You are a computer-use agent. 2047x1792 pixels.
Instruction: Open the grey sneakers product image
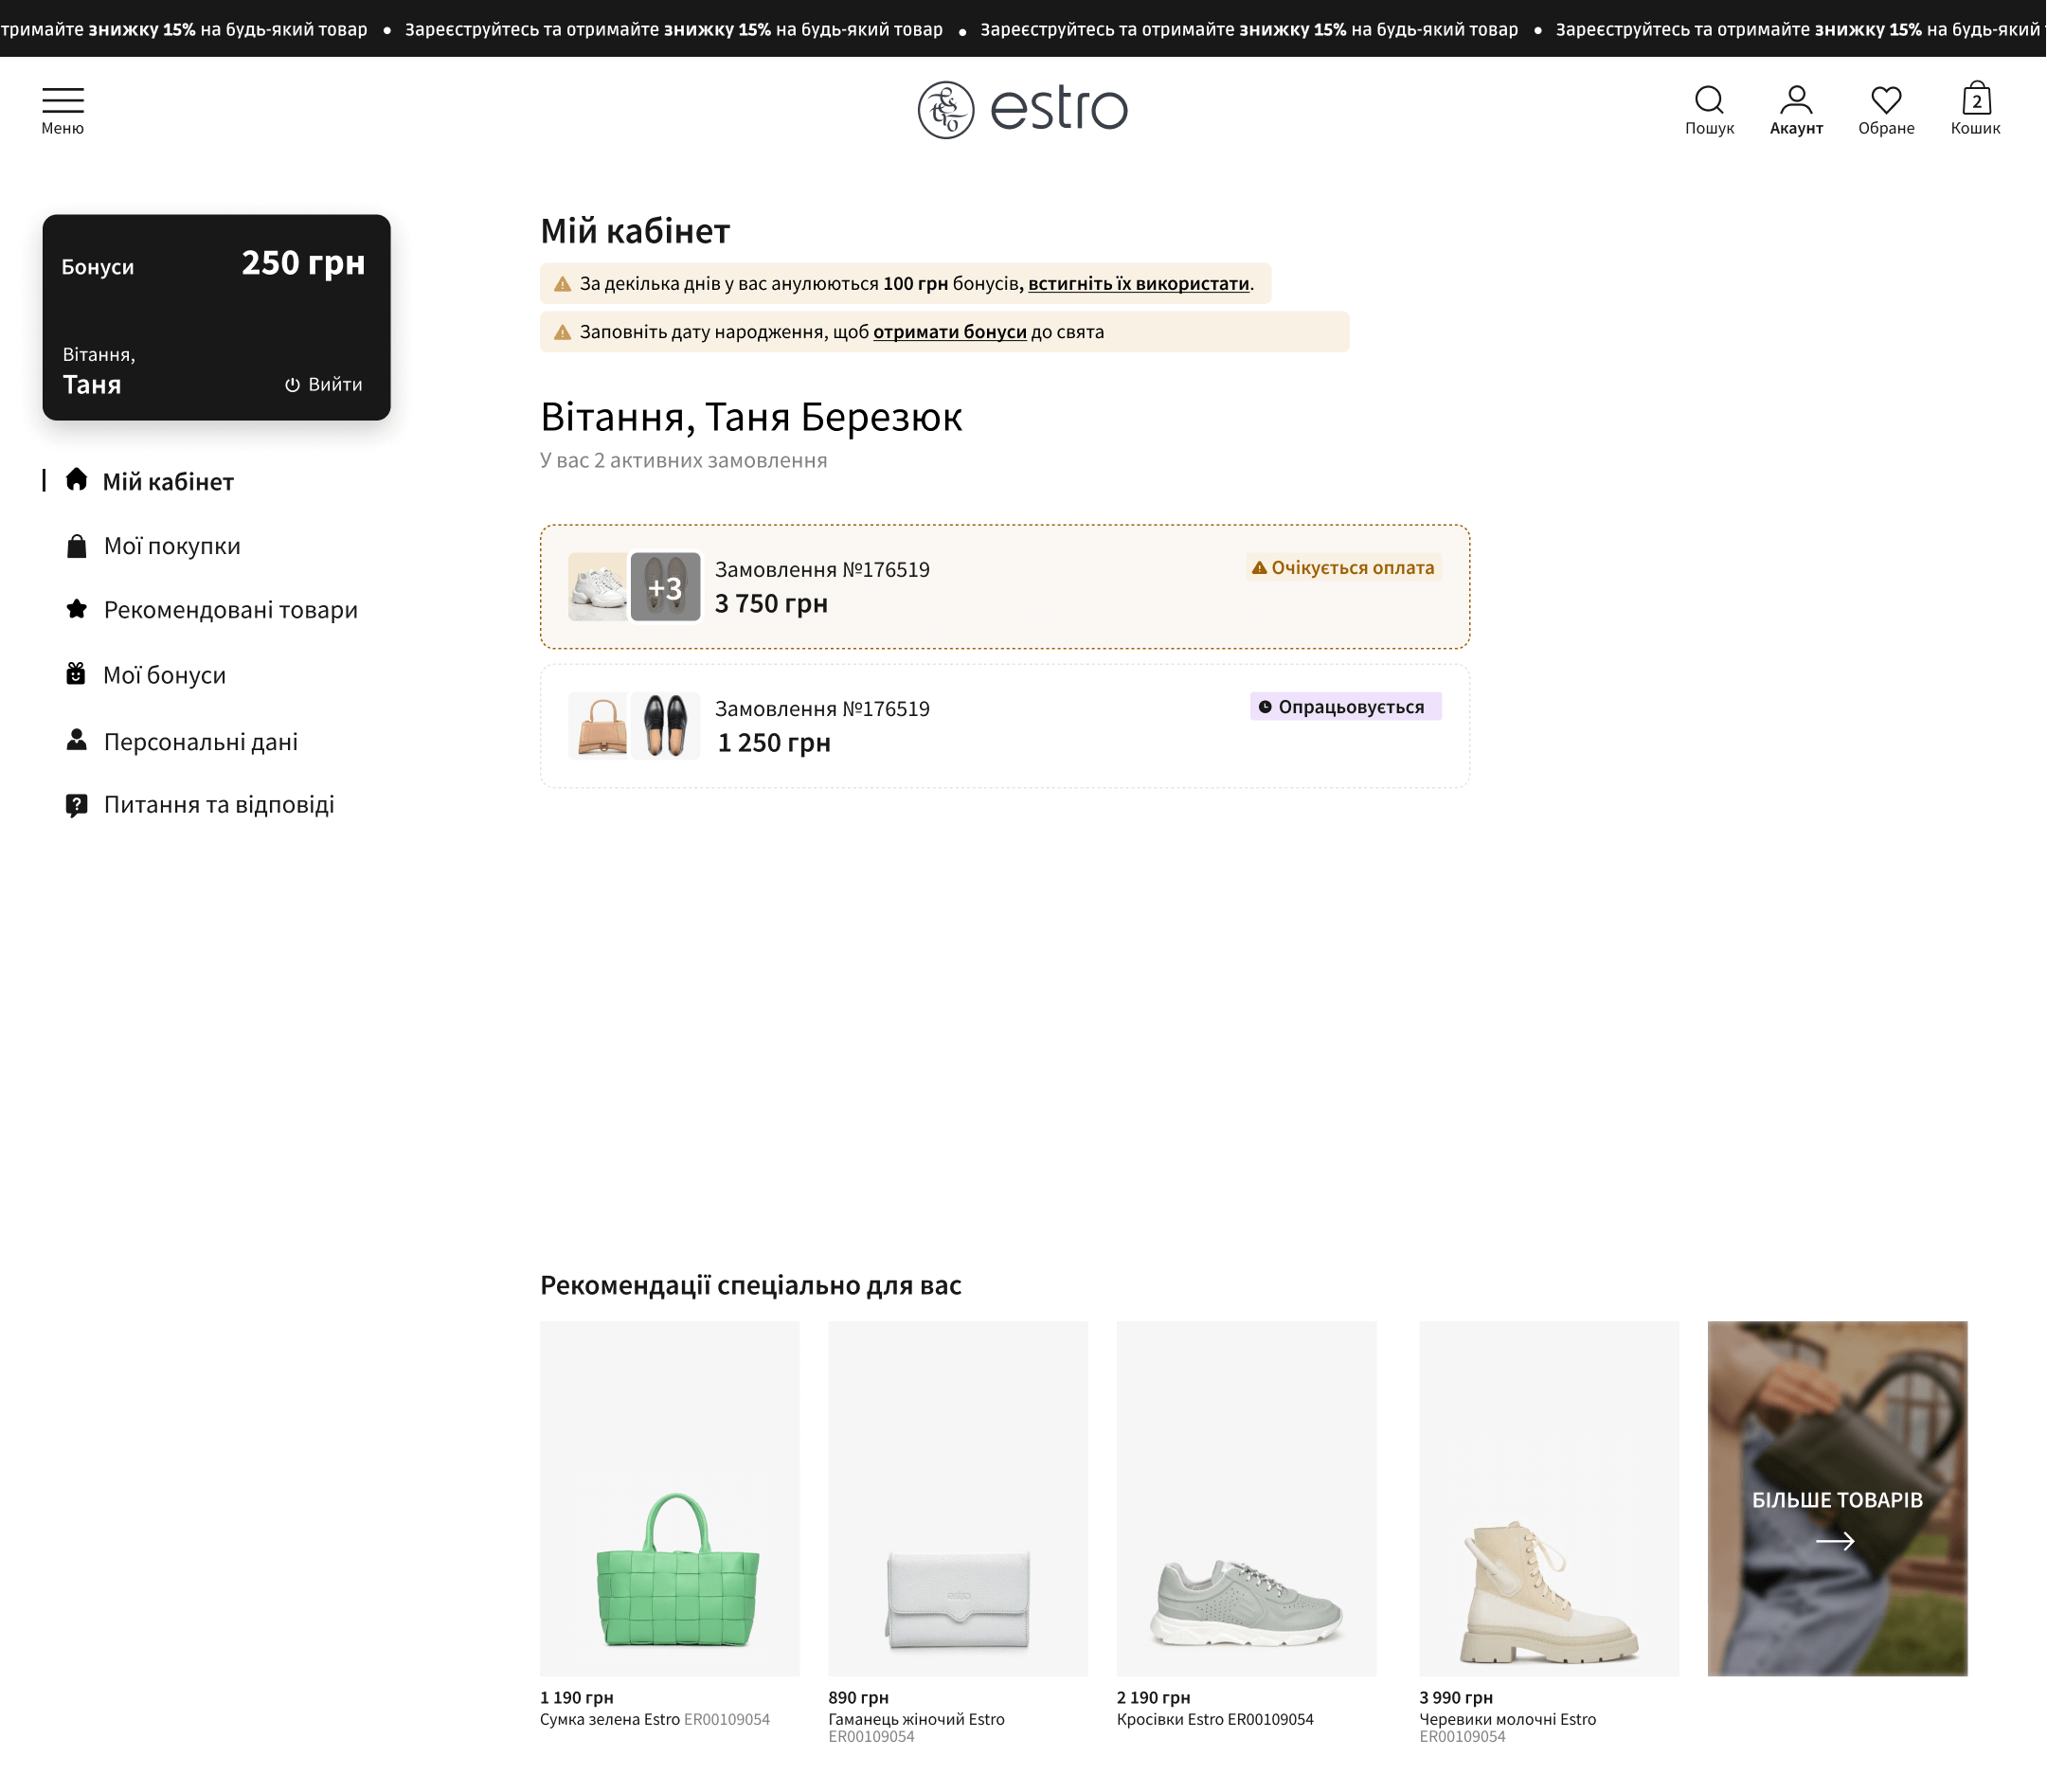click(x=1246, y=1499)
